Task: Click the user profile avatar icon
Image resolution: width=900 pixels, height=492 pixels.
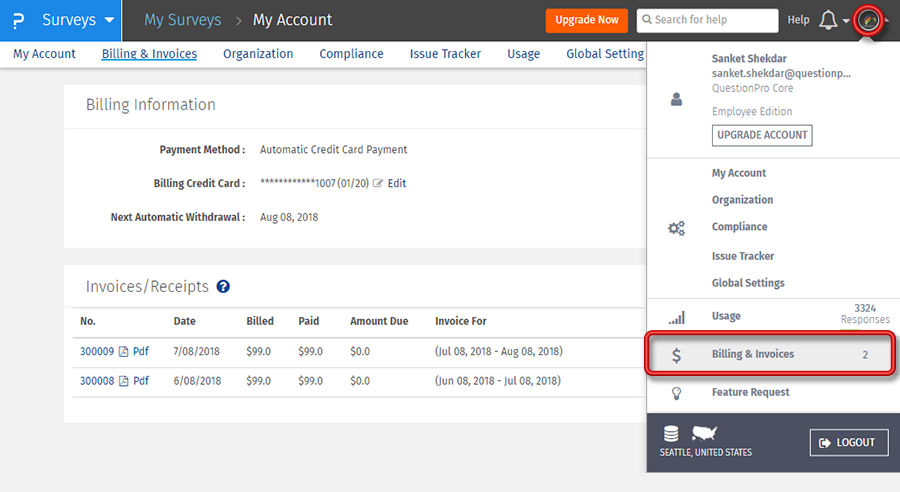Action: 870,20
